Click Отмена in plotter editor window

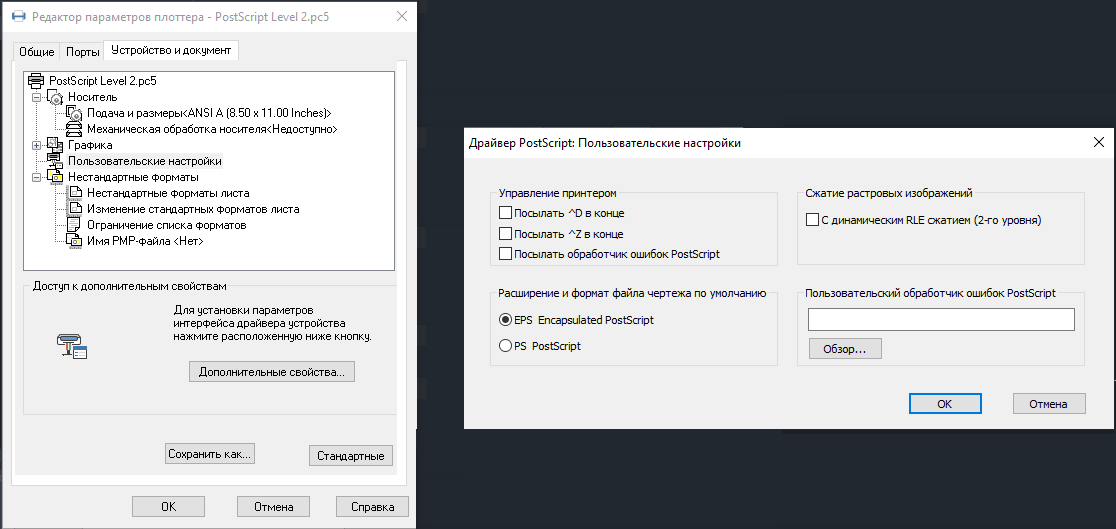(x=274, y=507)
